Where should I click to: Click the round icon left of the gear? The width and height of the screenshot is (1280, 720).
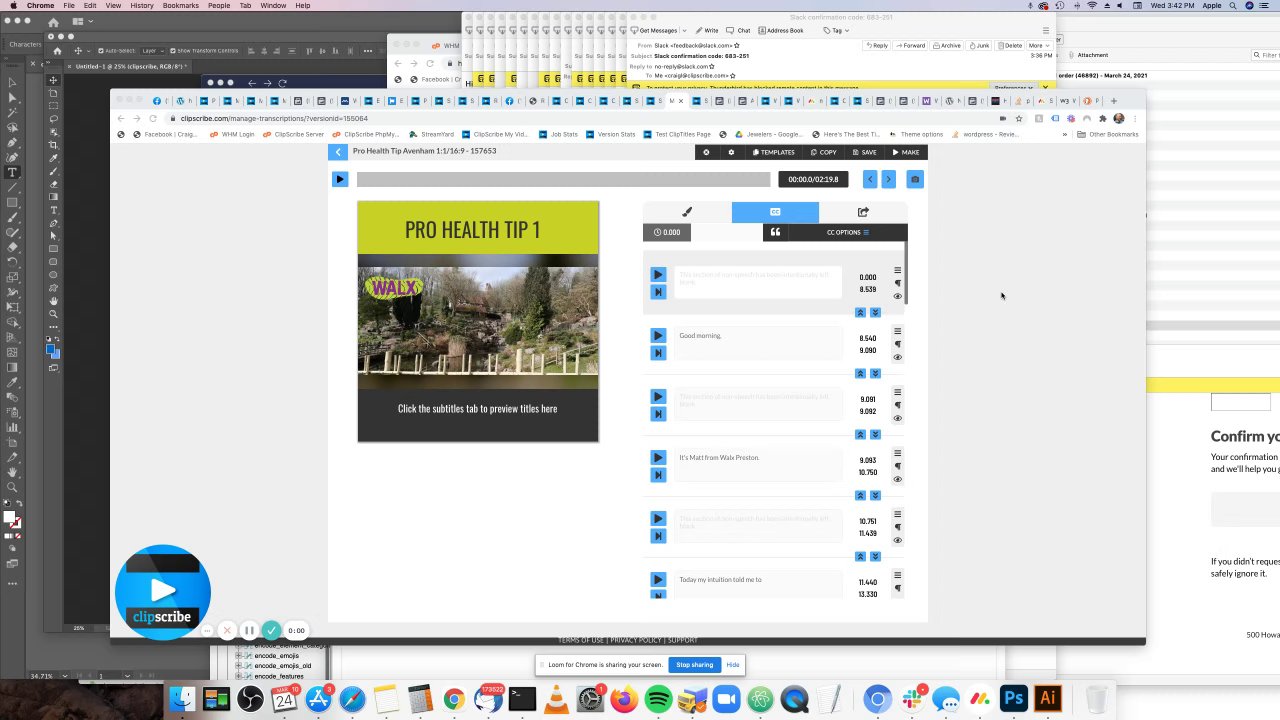(706, 152)
